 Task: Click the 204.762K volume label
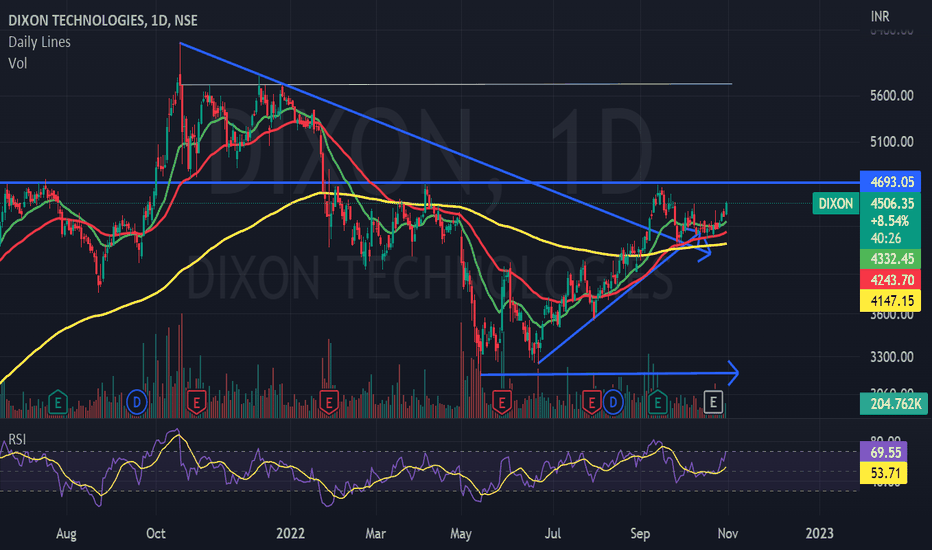[x=893, y=404]
